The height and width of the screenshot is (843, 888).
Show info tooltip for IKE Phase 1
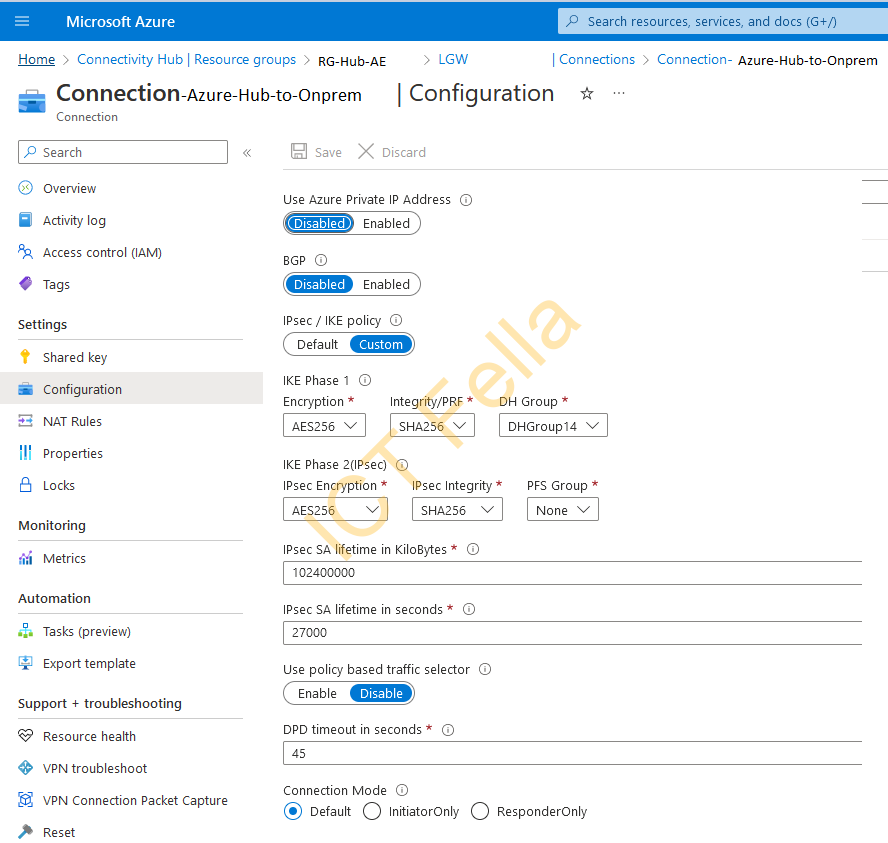click(365, 380)
